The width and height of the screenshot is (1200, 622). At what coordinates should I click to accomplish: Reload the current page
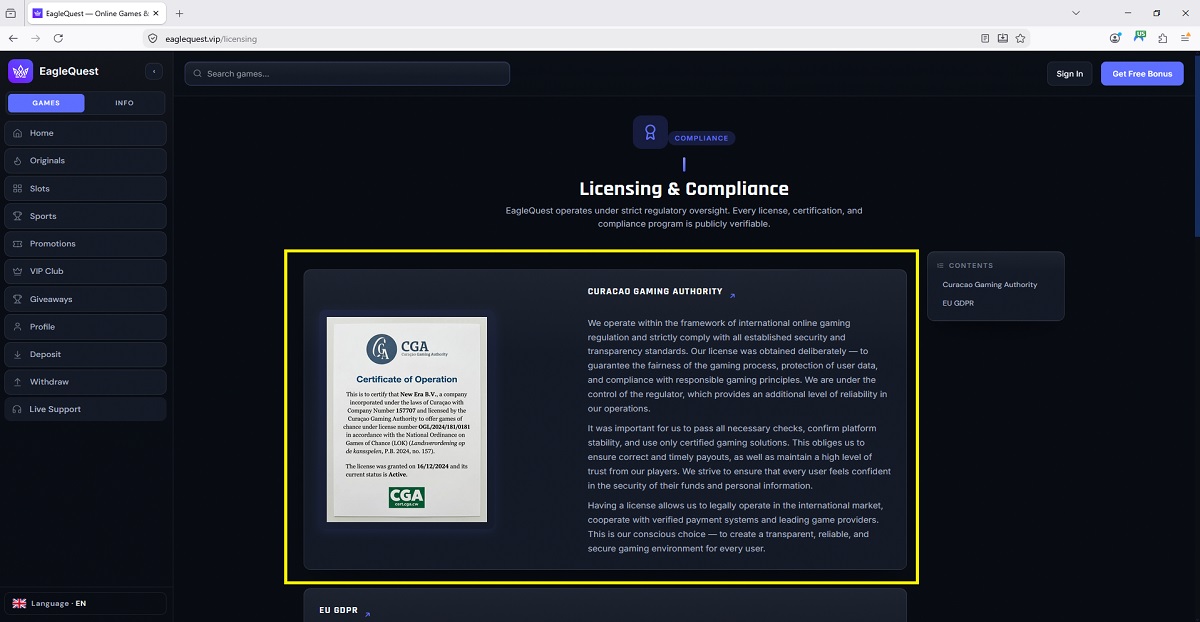tap(59, 38)
